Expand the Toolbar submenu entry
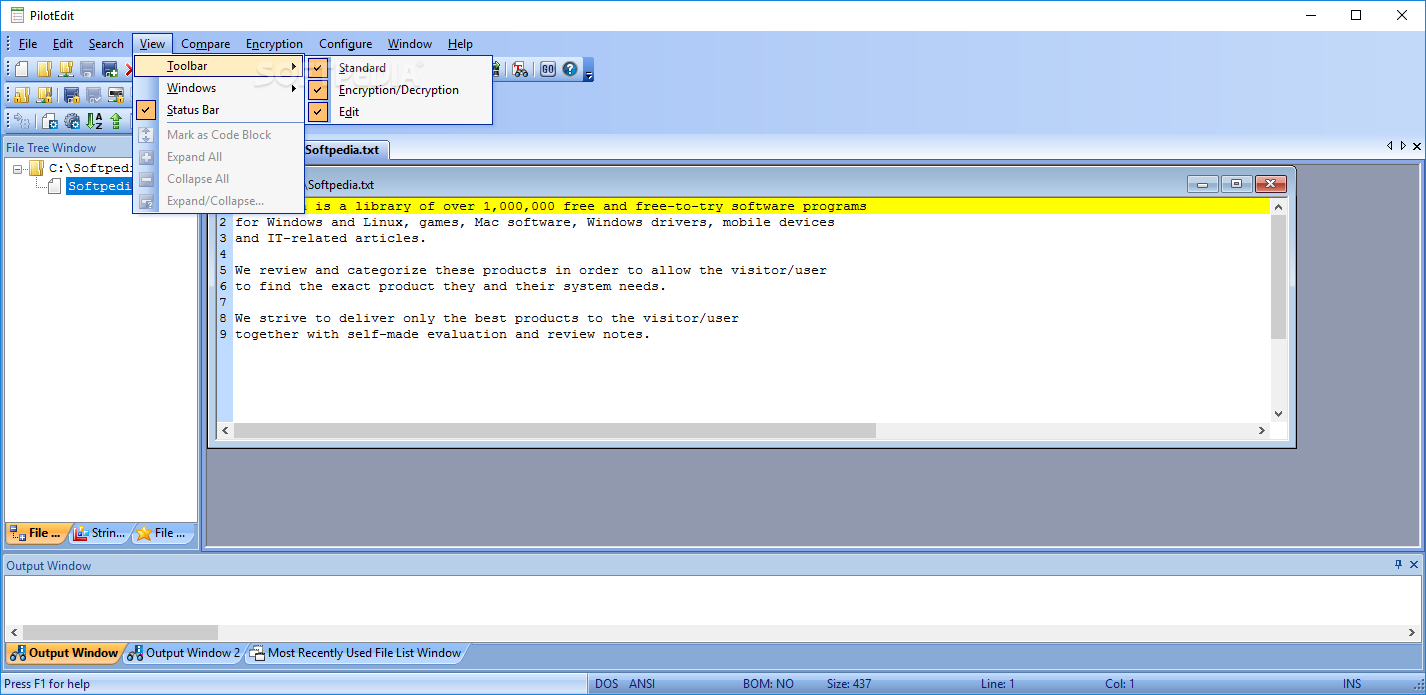The width and height of the screenshot is (1426, 695). pyautogui.click(x=219, y=66)
